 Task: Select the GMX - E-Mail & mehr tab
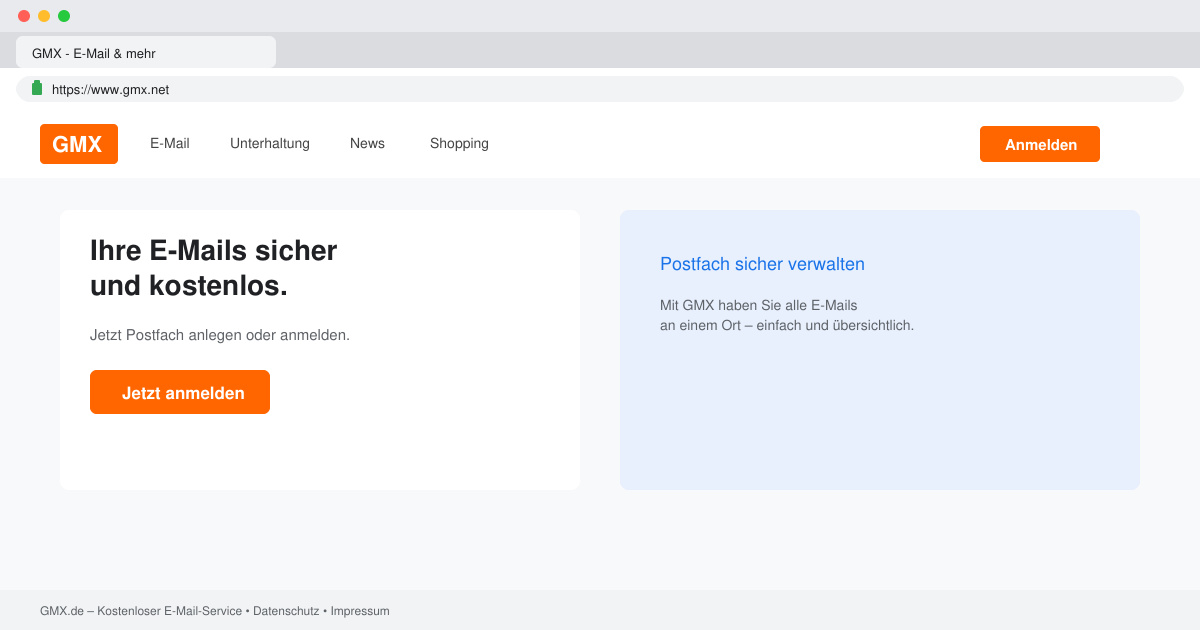(x=146, y=52)
